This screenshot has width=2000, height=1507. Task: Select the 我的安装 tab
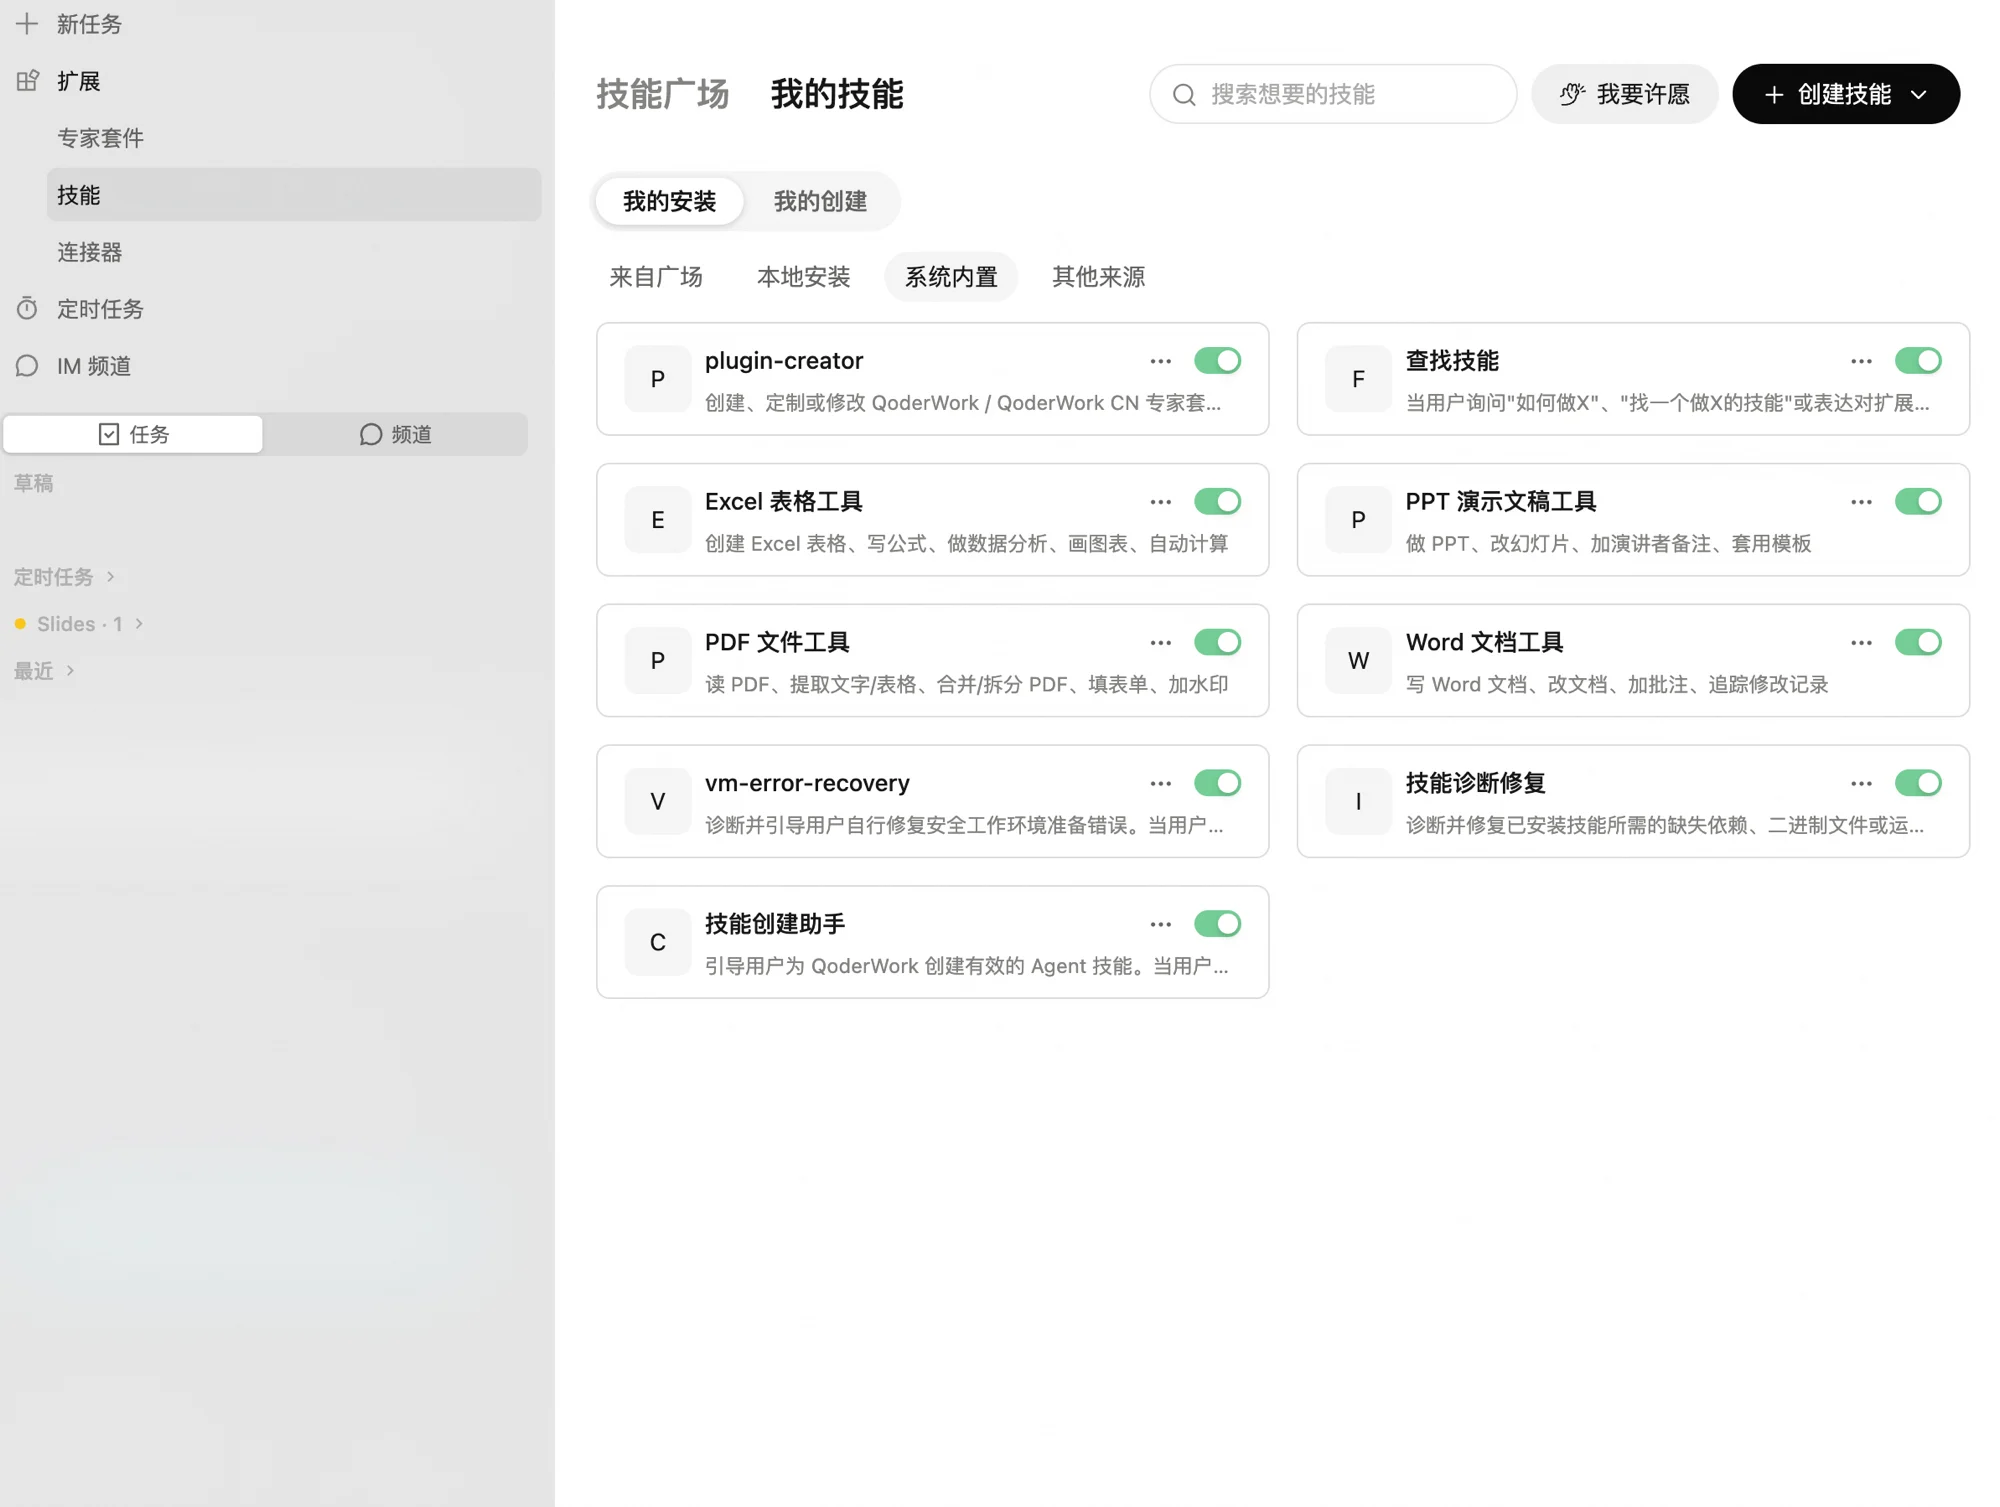coord(669,201)
